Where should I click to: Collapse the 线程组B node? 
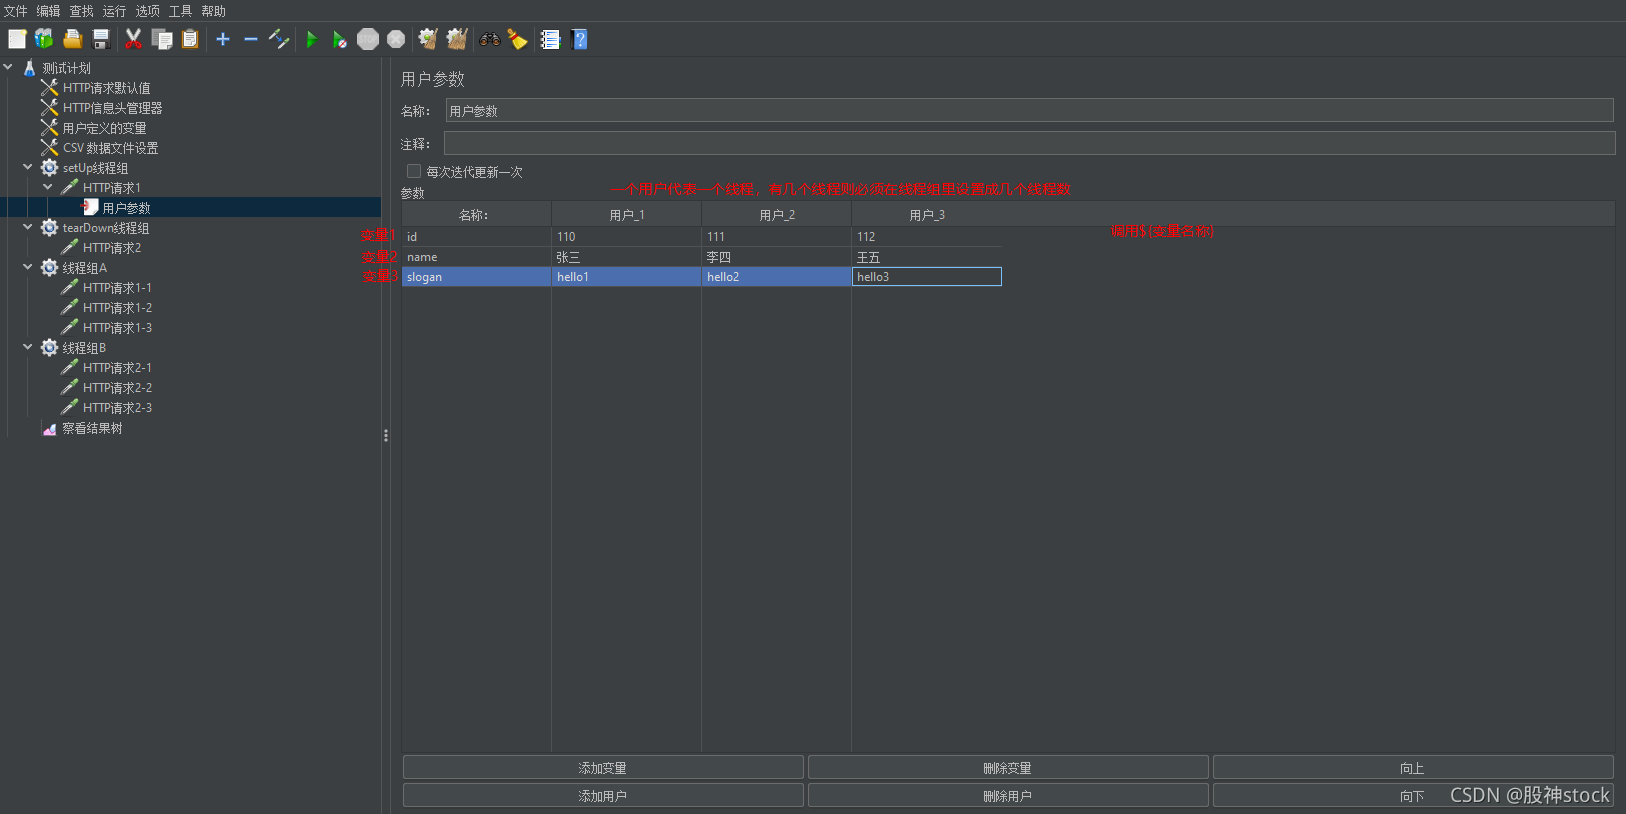pos(28,347)
